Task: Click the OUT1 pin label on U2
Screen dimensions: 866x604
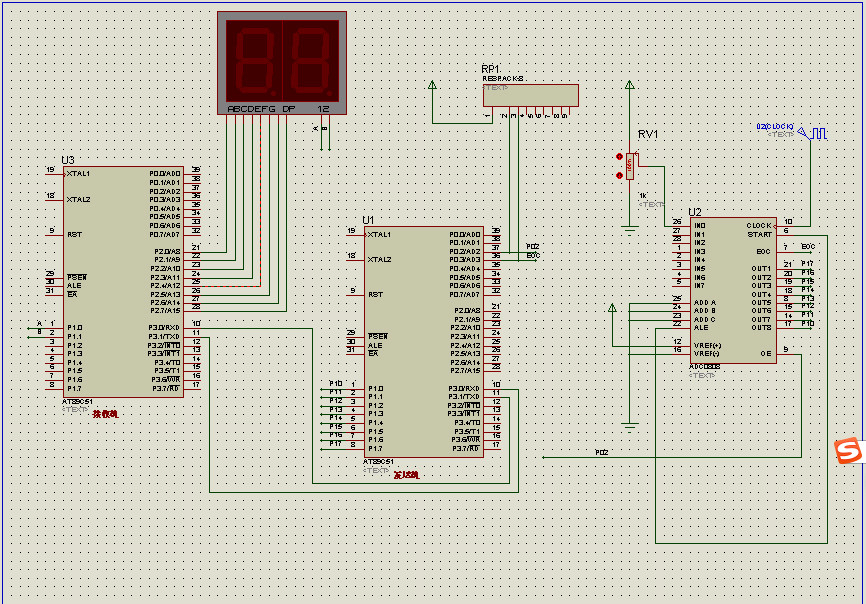Action: [761, 269]
